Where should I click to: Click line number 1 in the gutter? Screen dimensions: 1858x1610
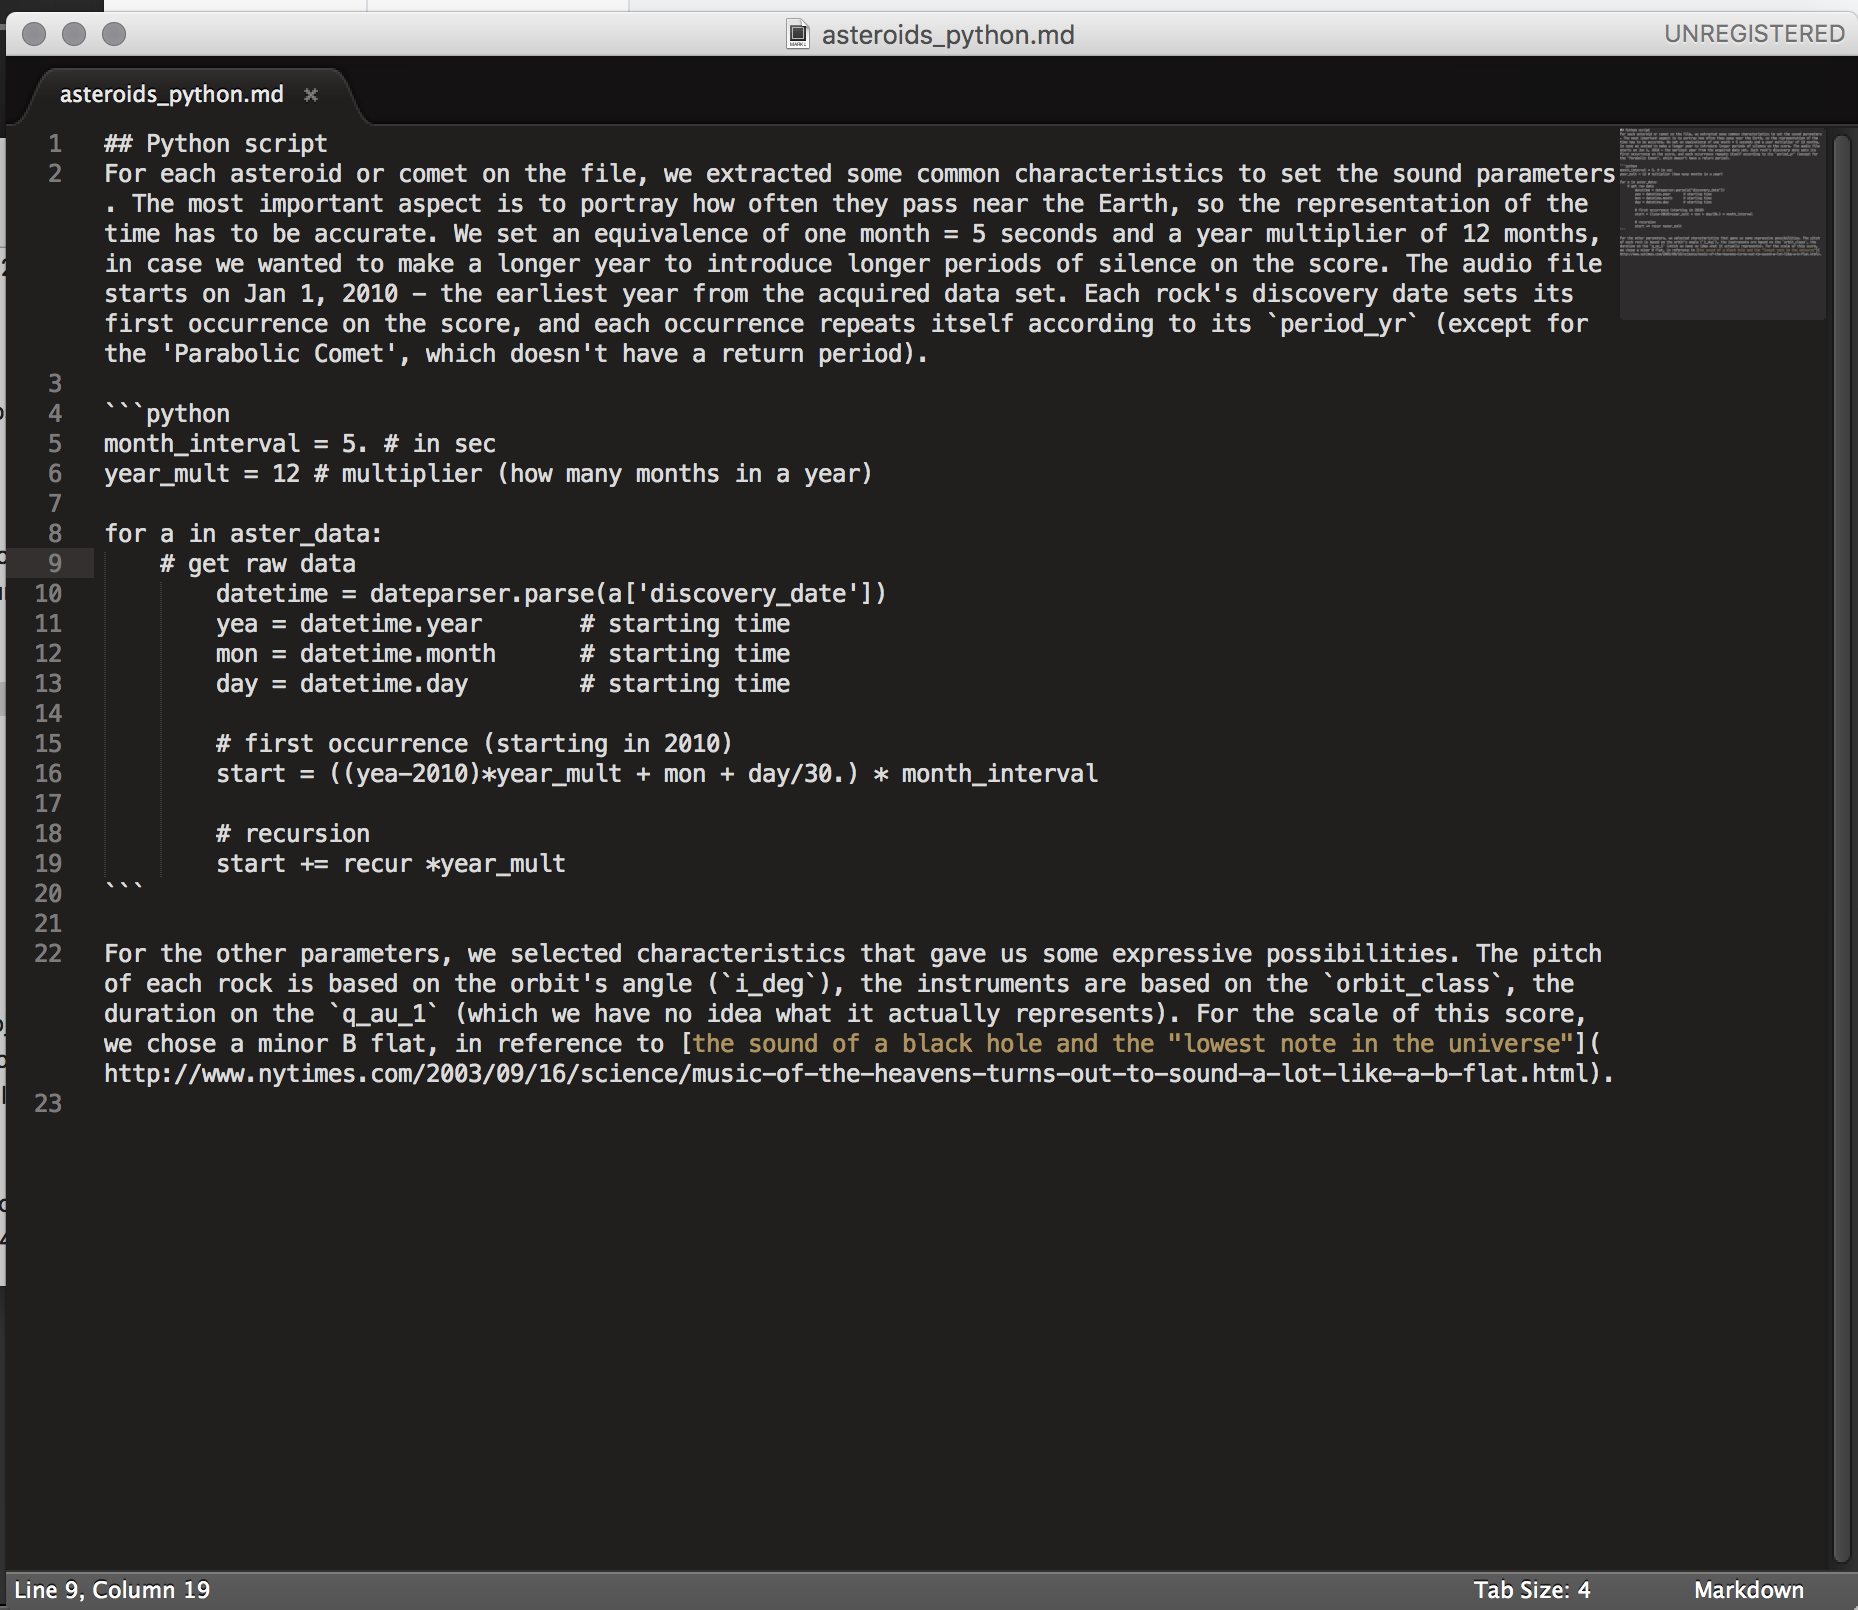(55, 144)
